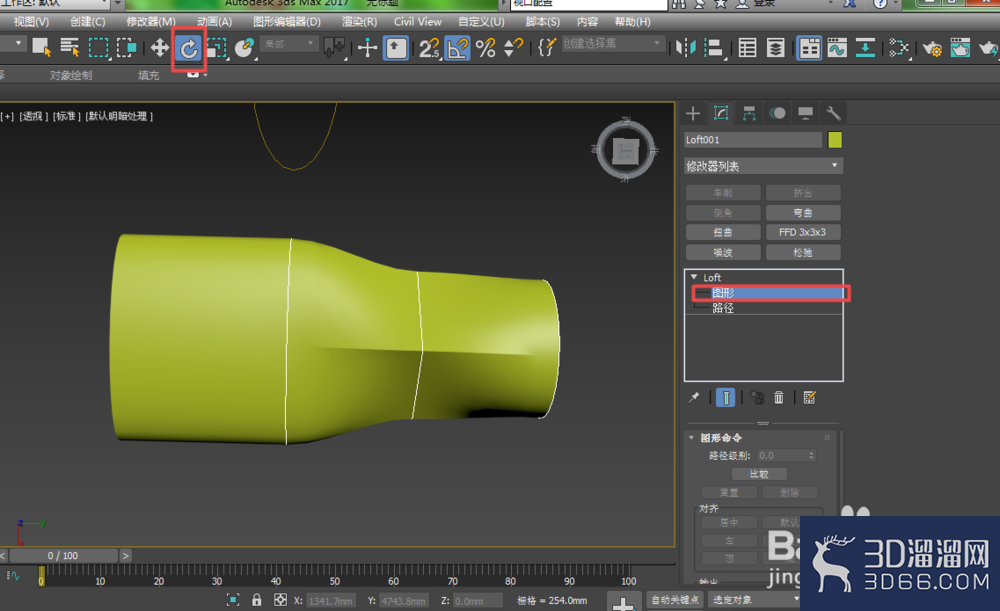Activate the Select and Rotate tool

(189, 48)
